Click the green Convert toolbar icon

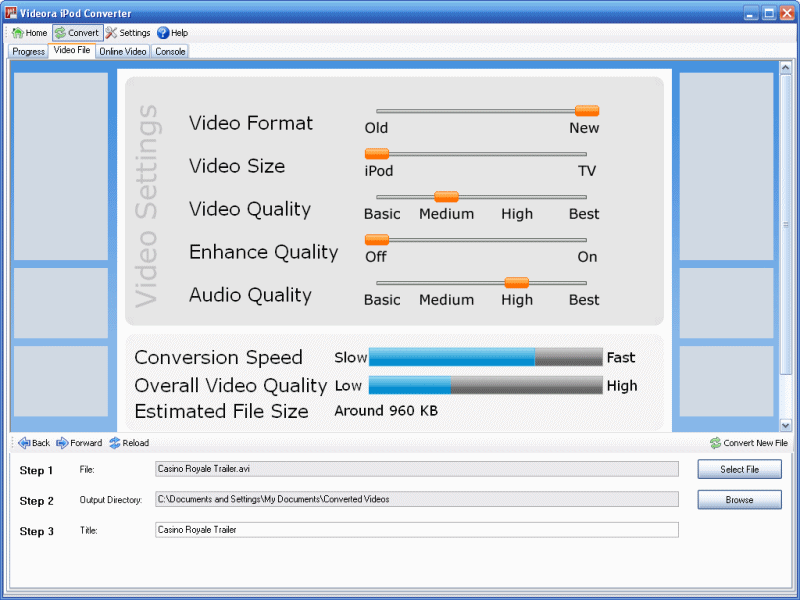pos(60,33)
